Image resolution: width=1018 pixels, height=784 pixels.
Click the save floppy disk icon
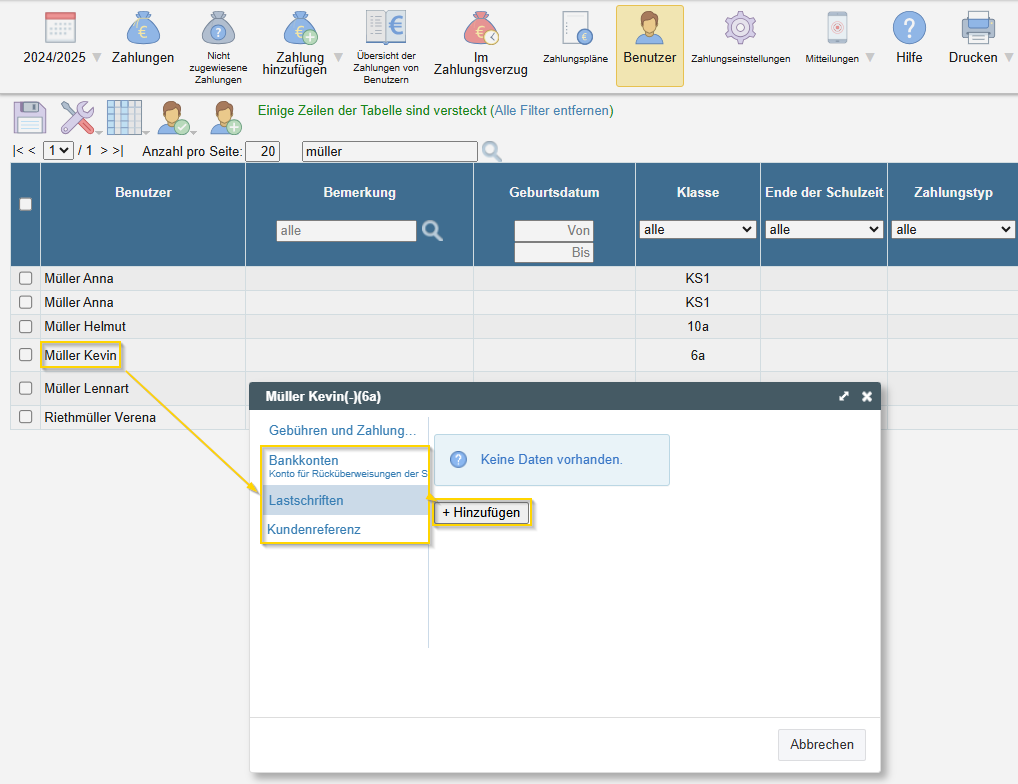click(x=30, y=117)
